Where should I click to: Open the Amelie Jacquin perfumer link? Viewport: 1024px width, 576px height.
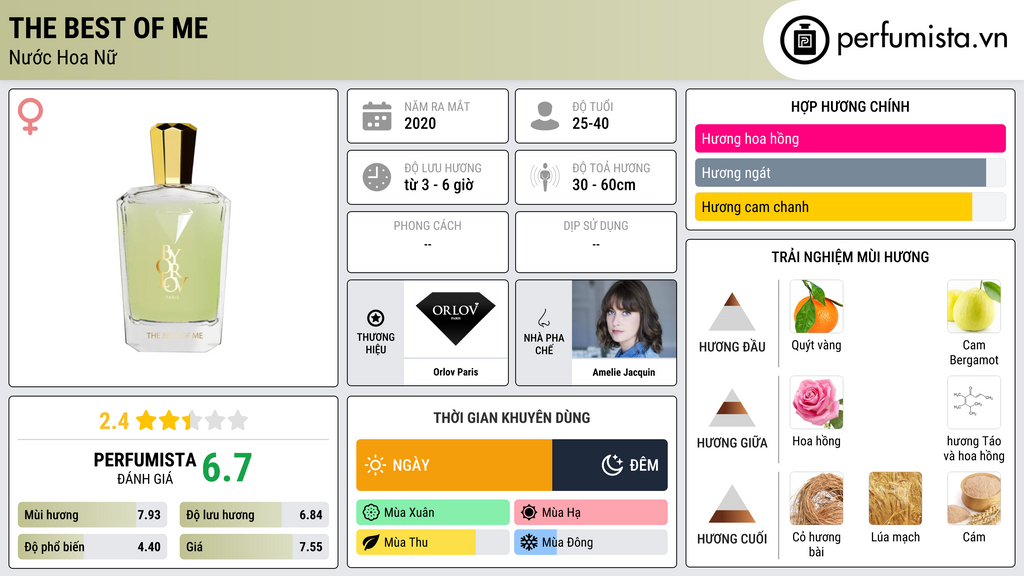(x=624, y=372)
